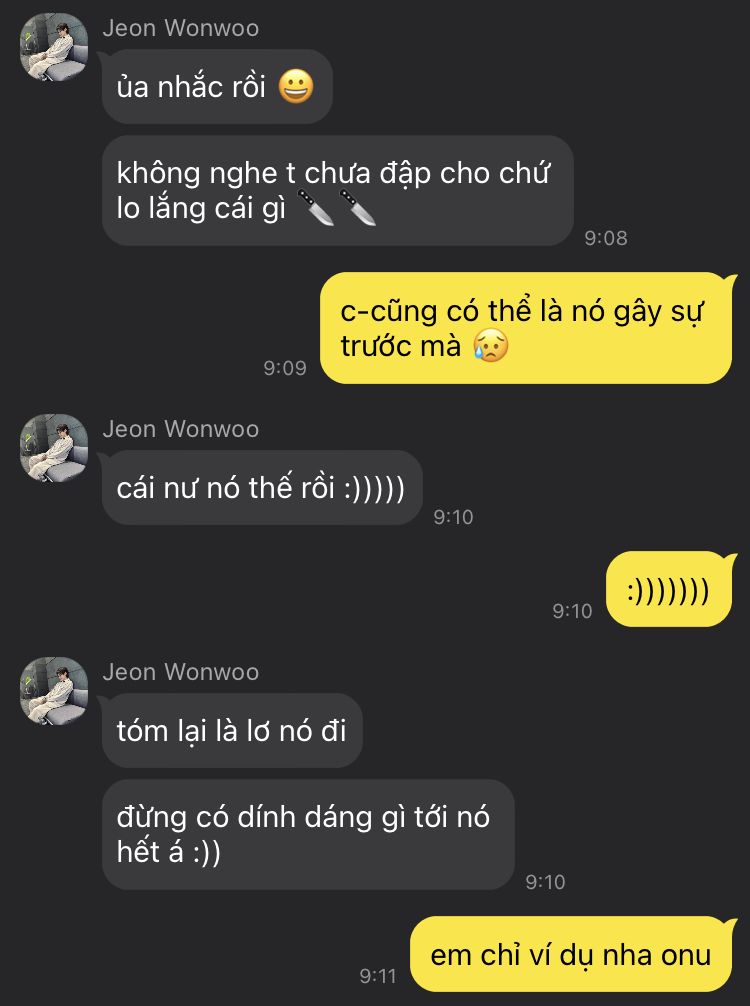
Task: Tap the third Jeon Wonwoo profile picture
Action: [x=54, y=691]
